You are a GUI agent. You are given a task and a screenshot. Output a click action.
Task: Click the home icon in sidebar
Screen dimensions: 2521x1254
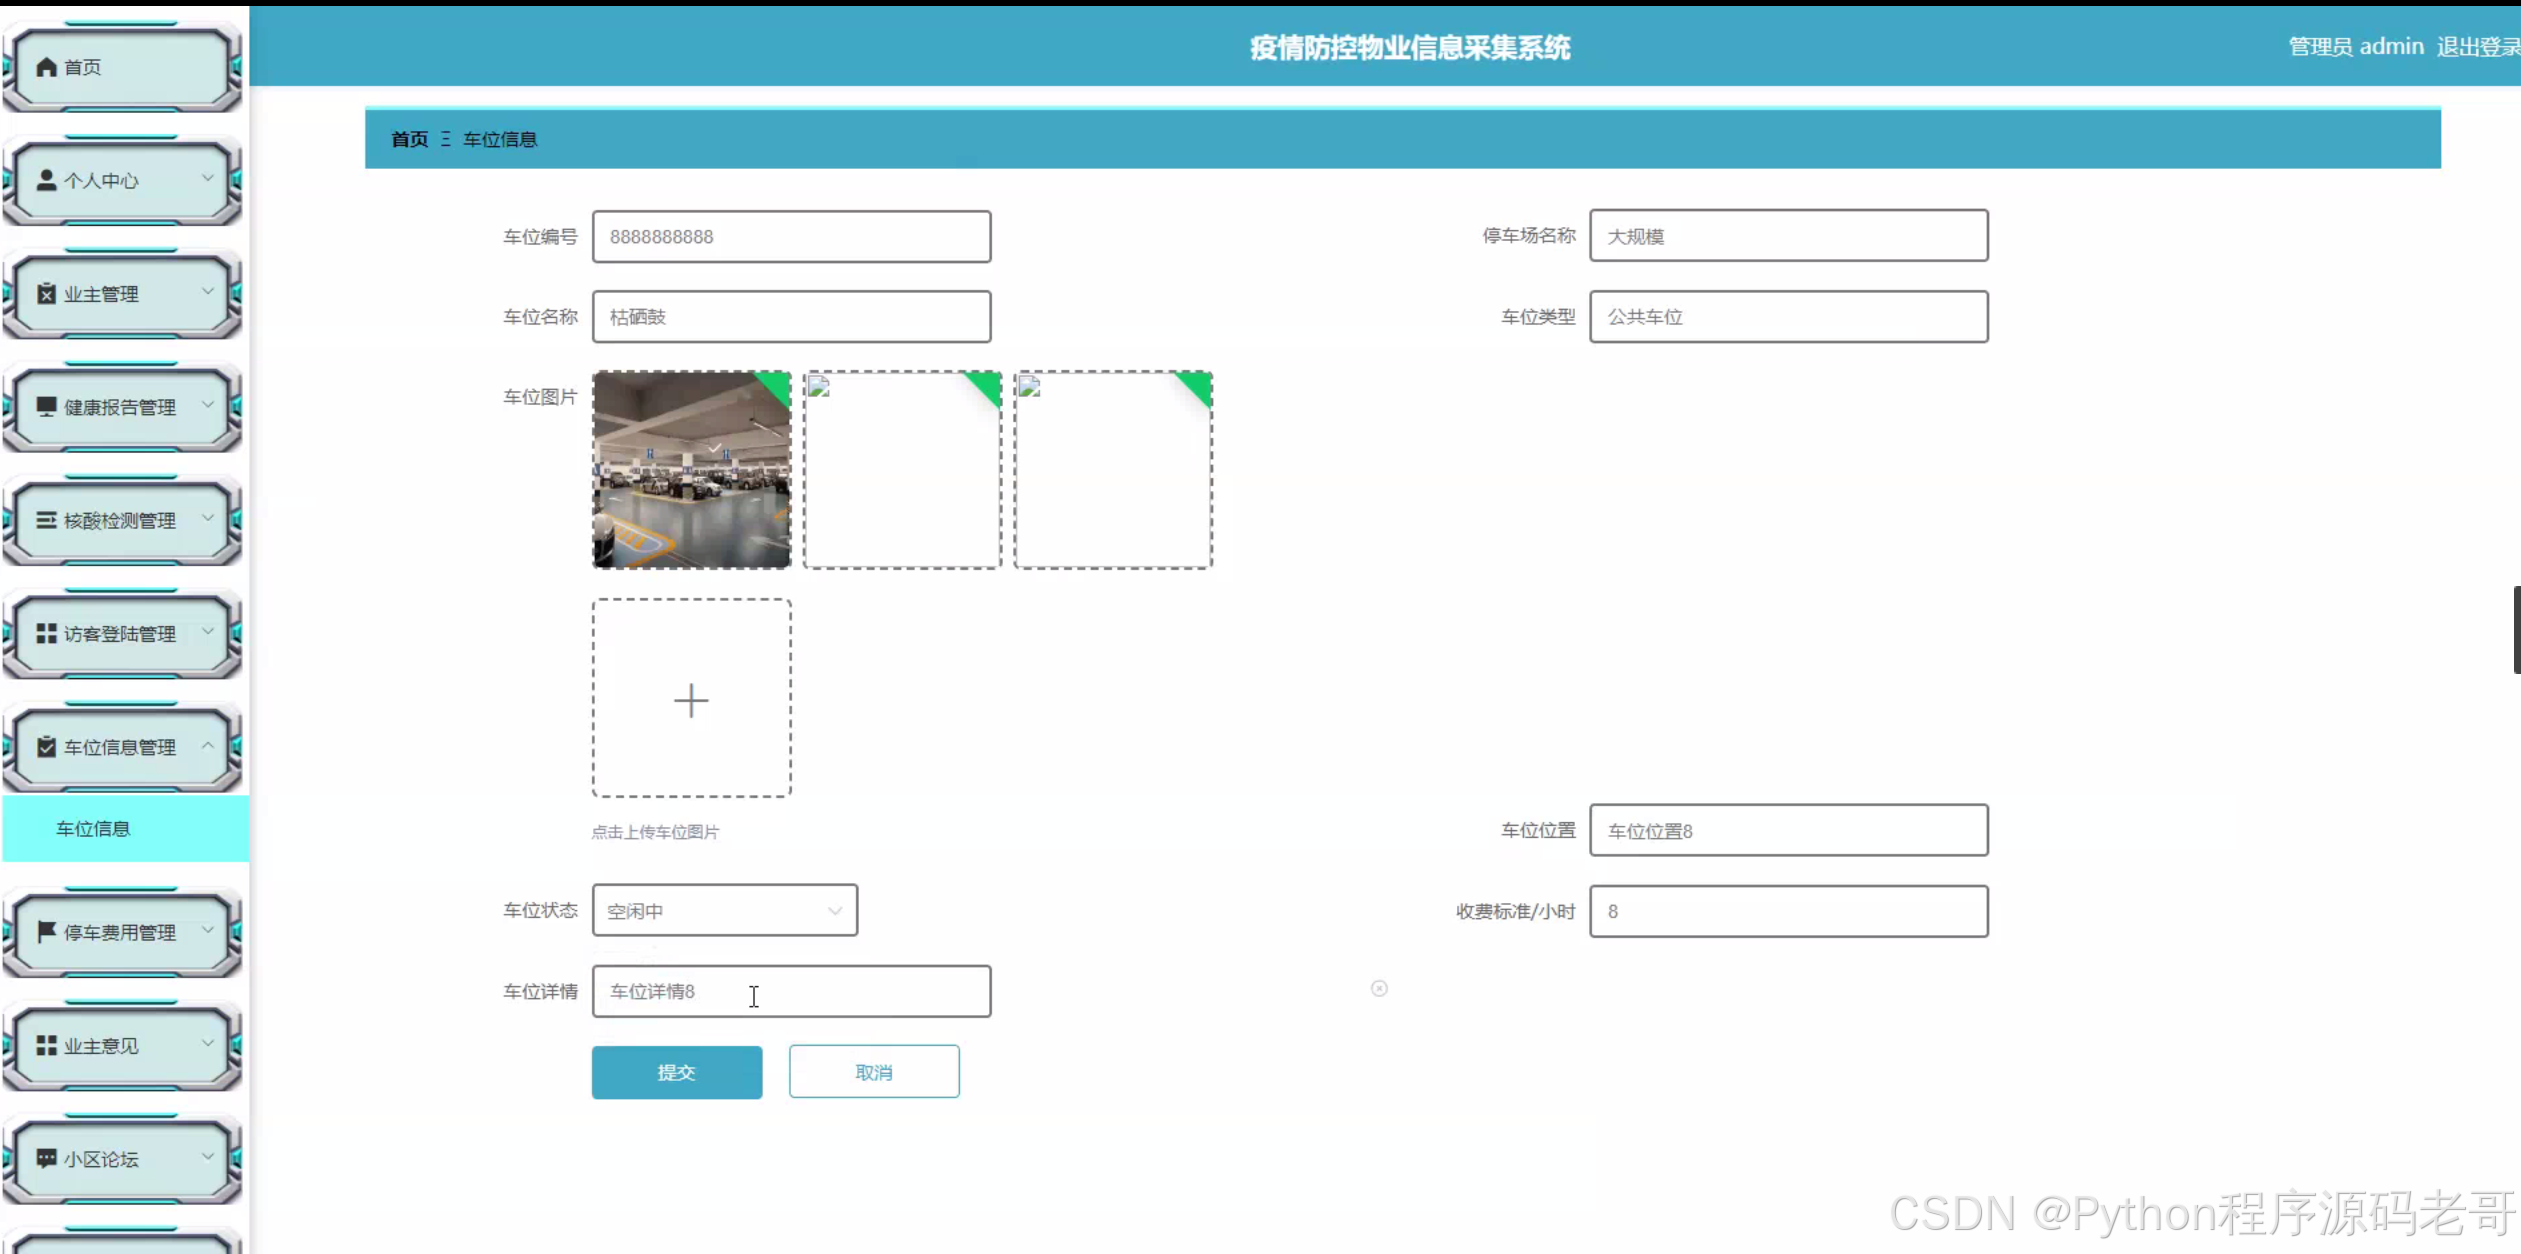pyautogui.click(x=46, y=67)
